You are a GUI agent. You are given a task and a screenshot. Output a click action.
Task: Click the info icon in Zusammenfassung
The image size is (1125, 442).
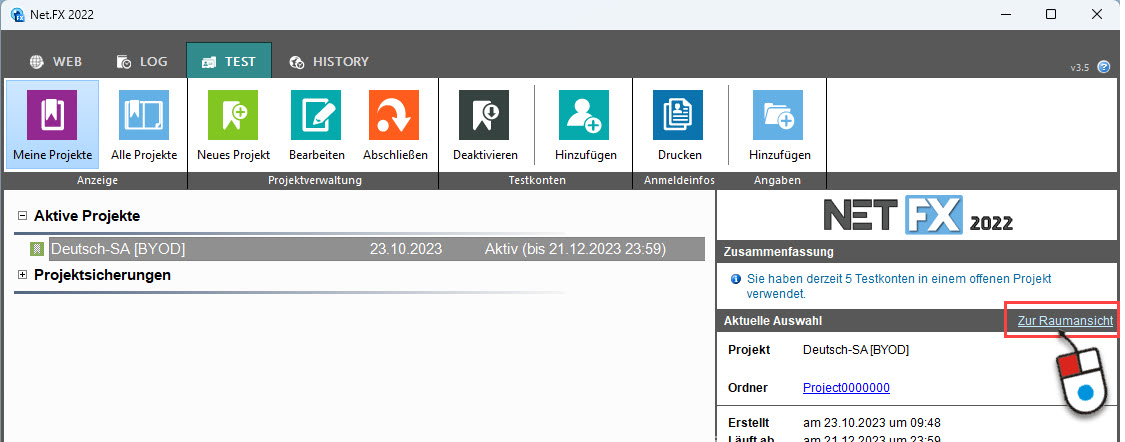(735, 278)
